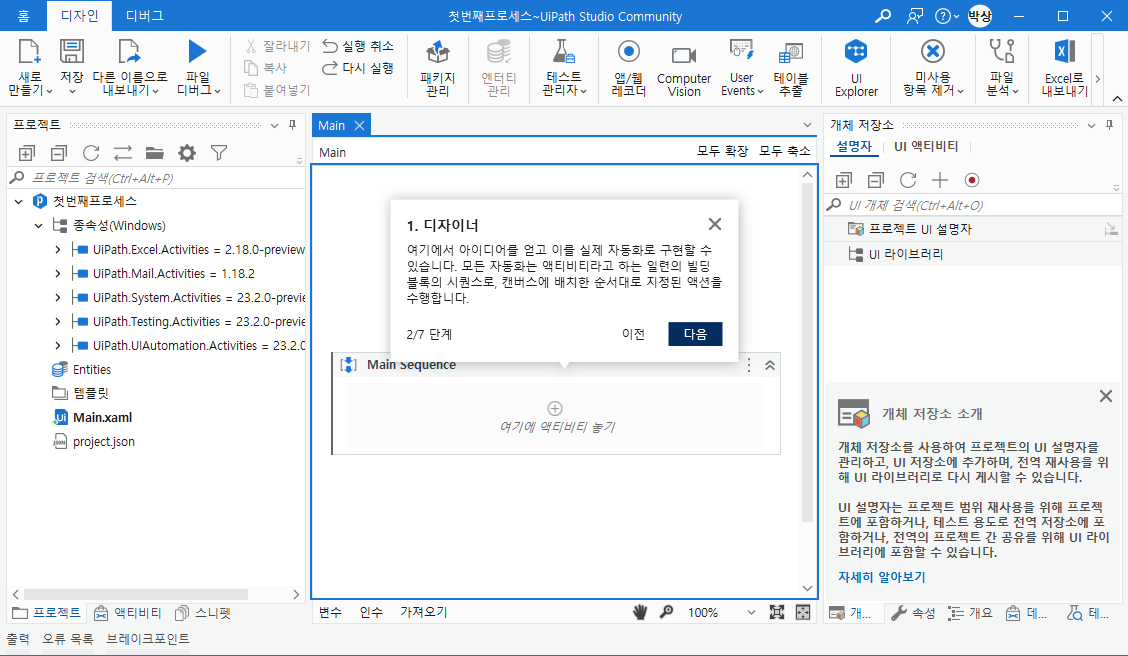Open the 변수 panel
The width and height of the screenshot is (1128, 656).
tap(330, 612)
